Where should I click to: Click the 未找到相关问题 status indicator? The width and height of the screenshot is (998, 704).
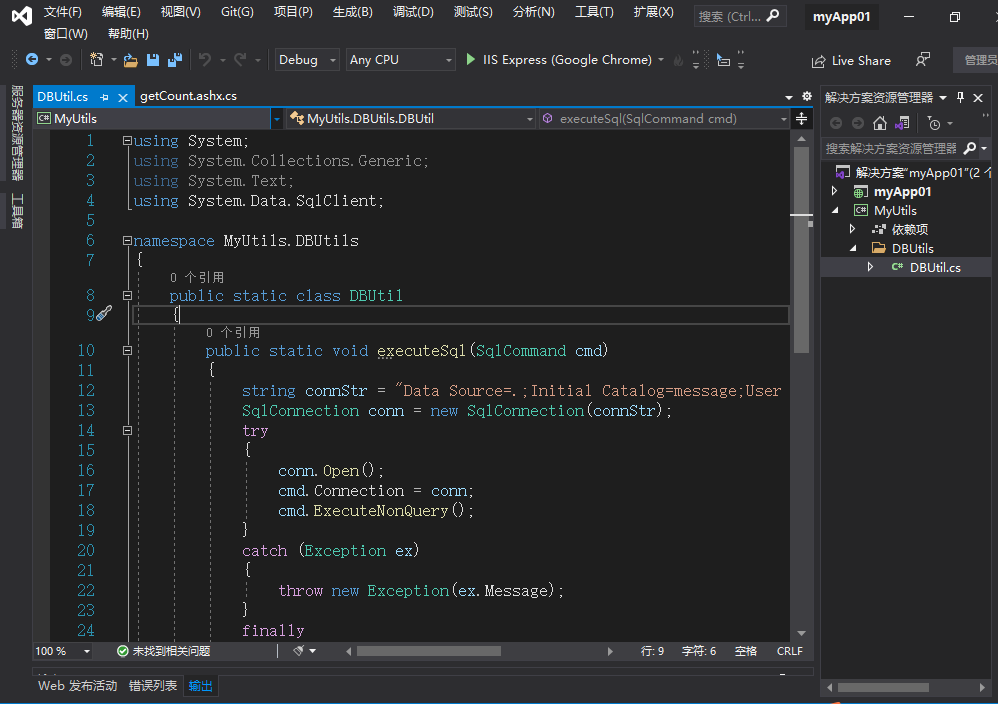click(164, 651)
